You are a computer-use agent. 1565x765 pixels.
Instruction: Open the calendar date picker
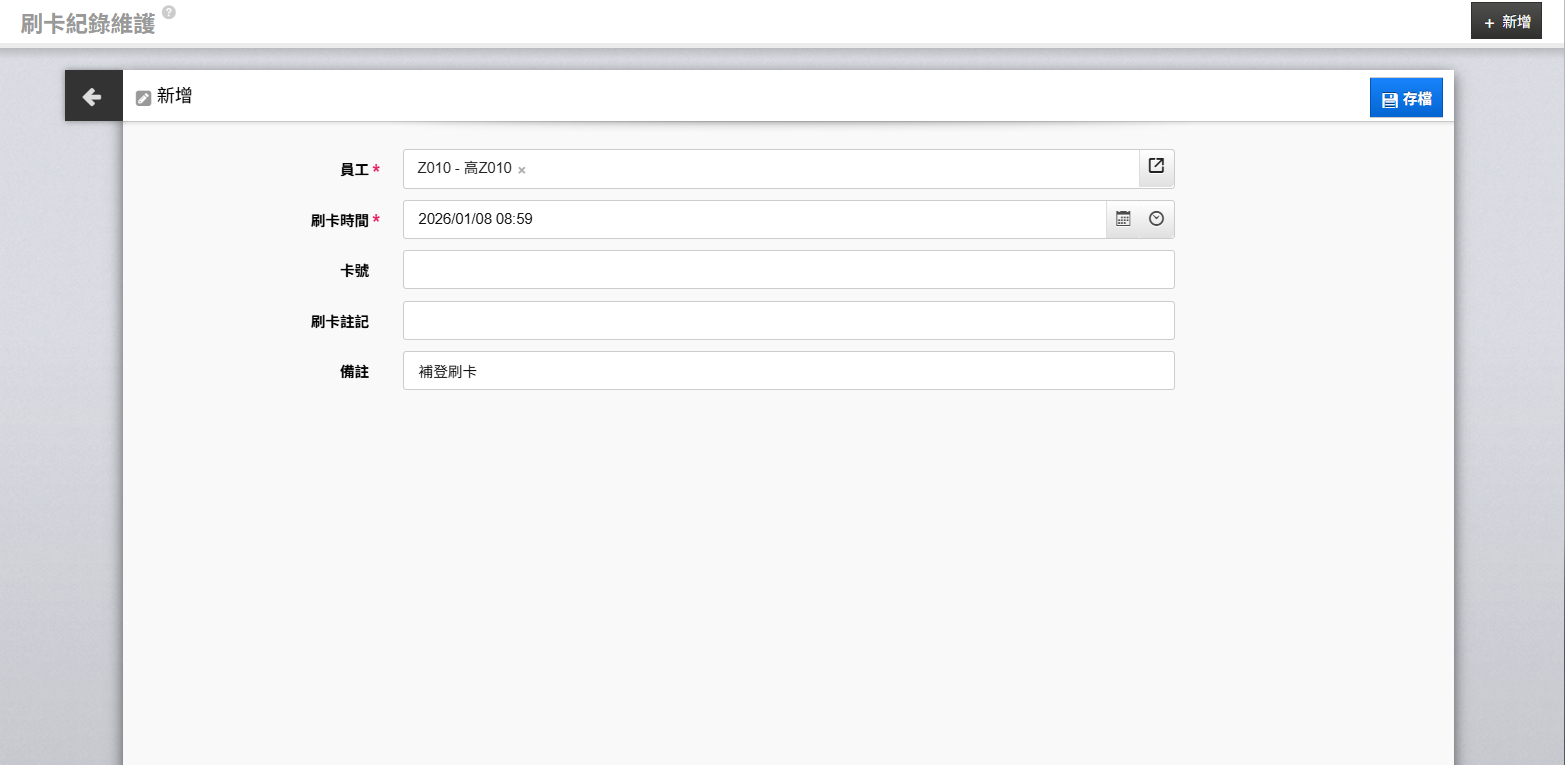(x=1123, y=219)
